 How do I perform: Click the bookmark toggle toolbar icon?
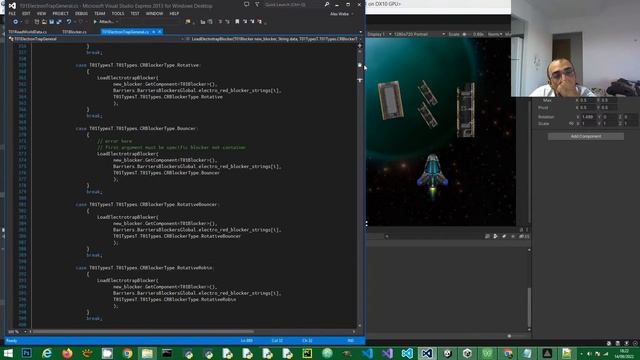[237, 22]
